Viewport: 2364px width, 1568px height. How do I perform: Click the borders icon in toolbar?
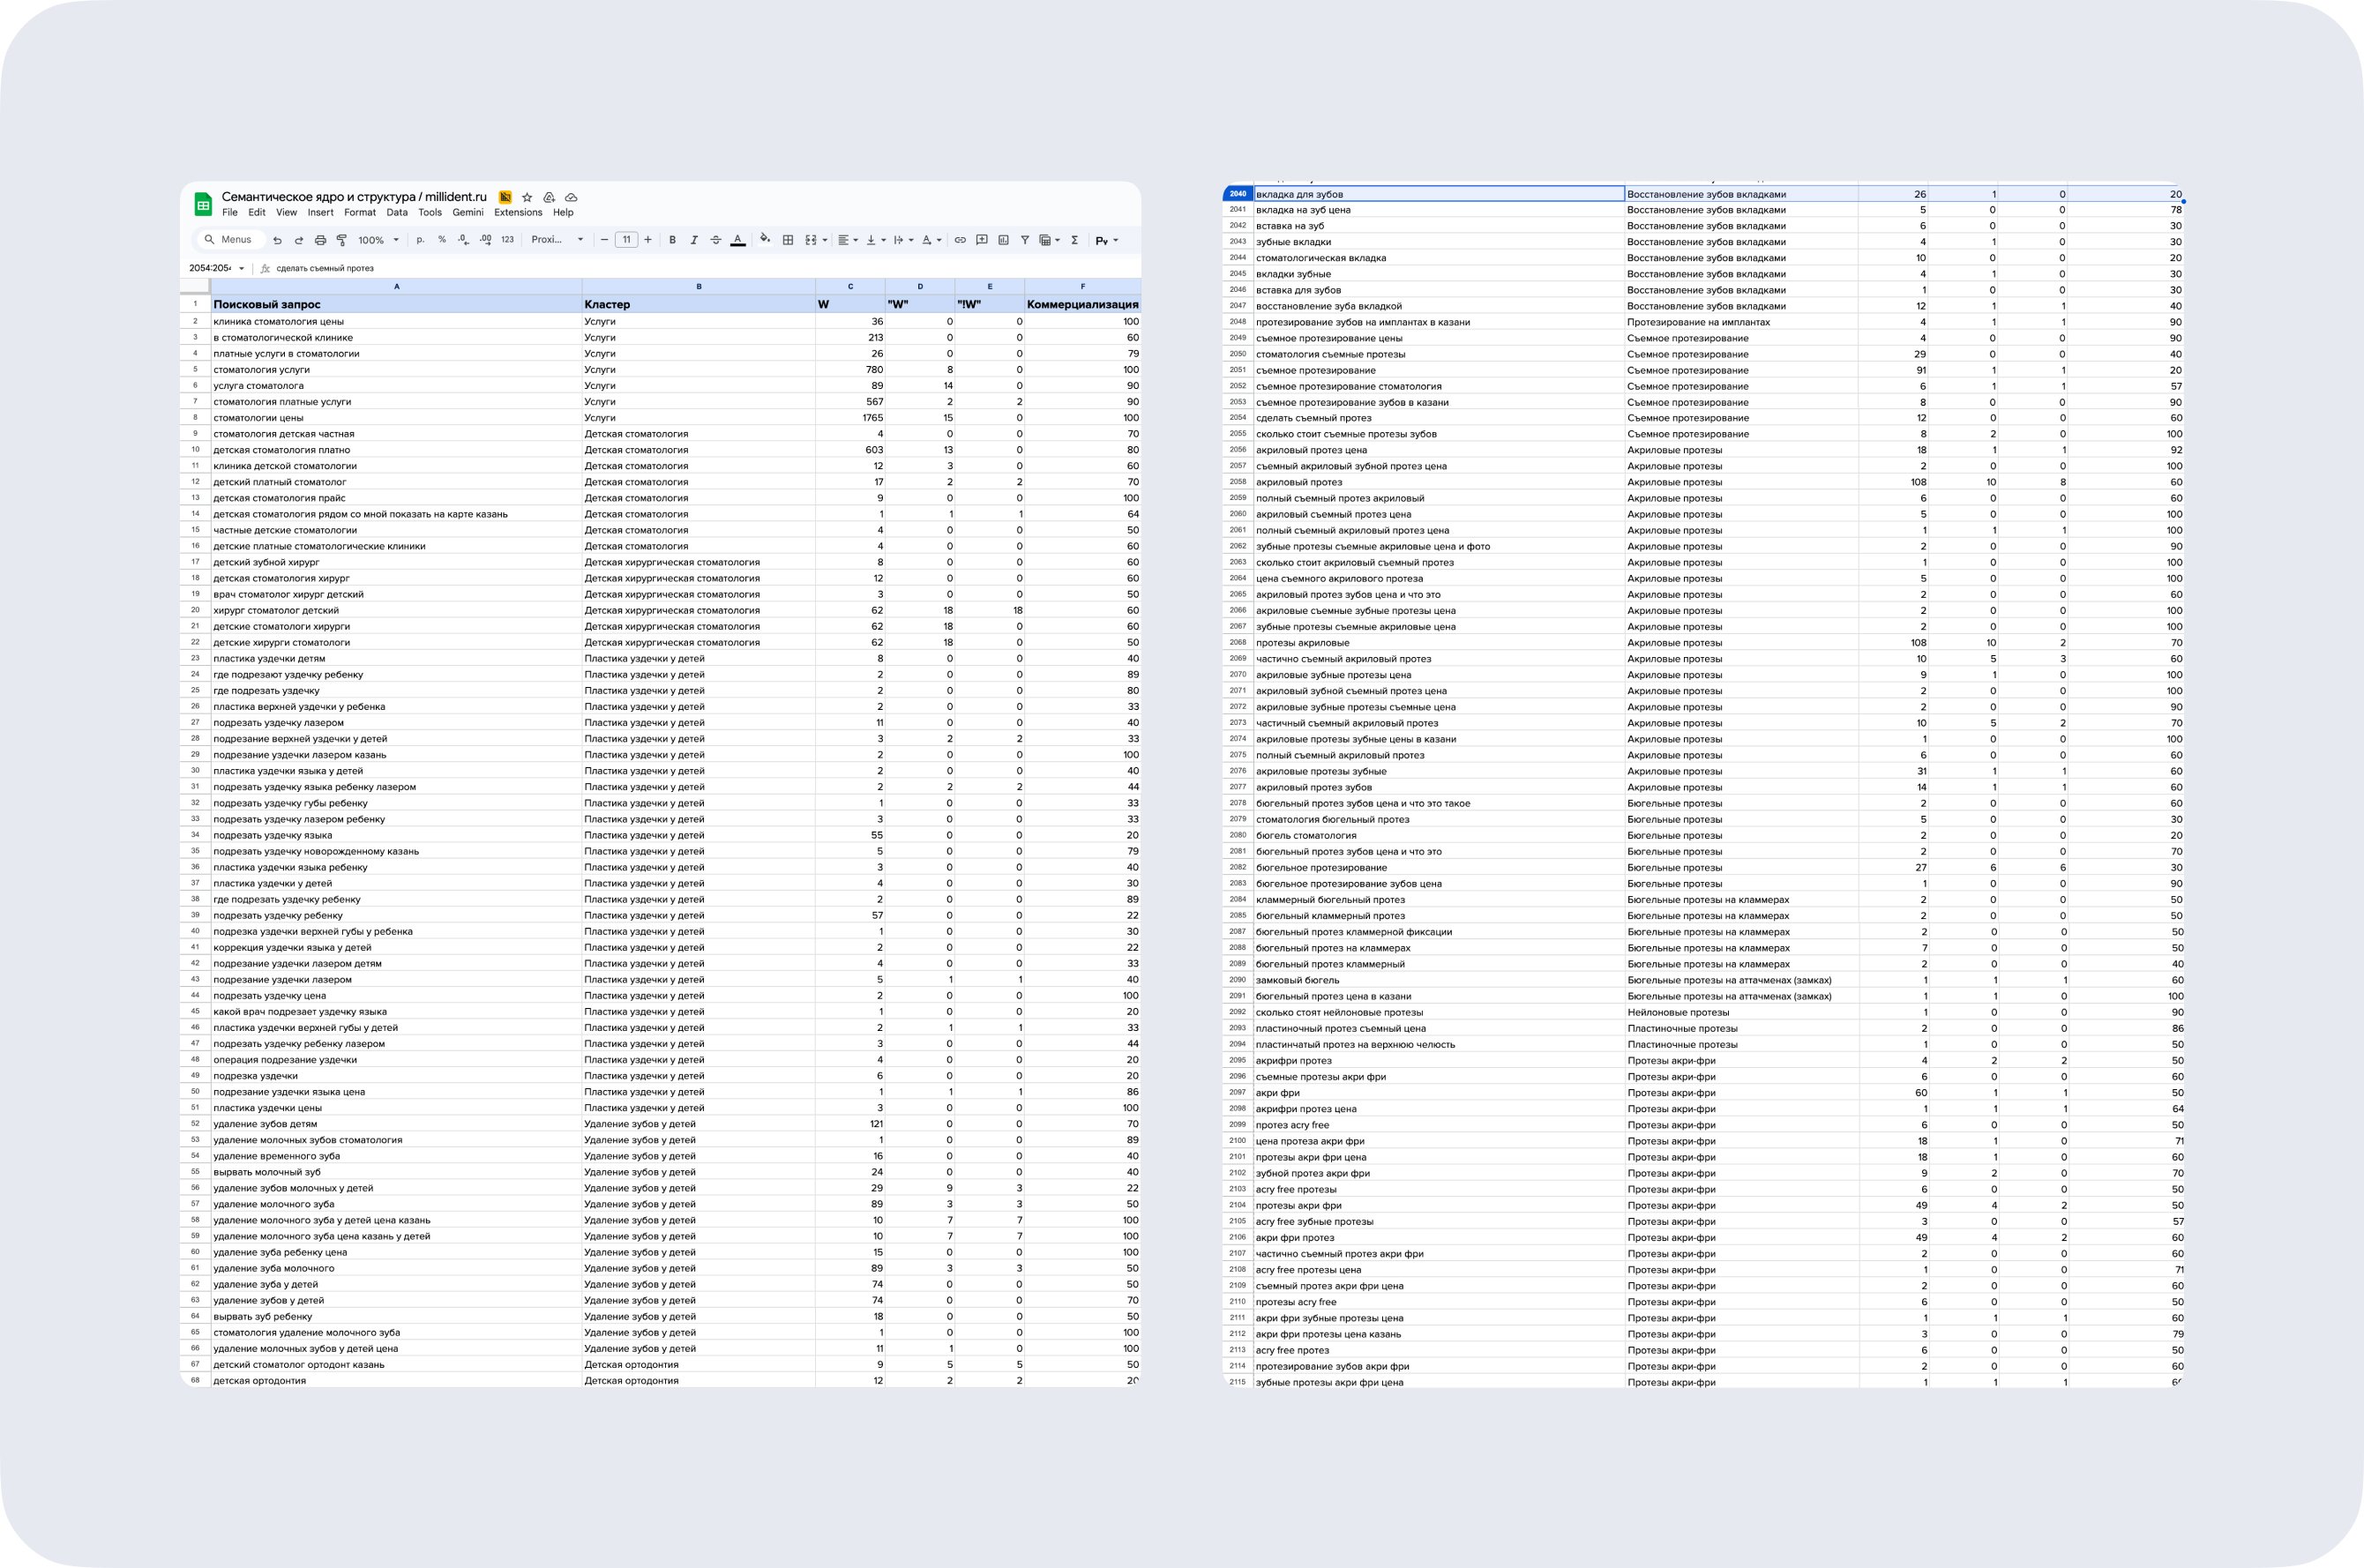point(788,240)
